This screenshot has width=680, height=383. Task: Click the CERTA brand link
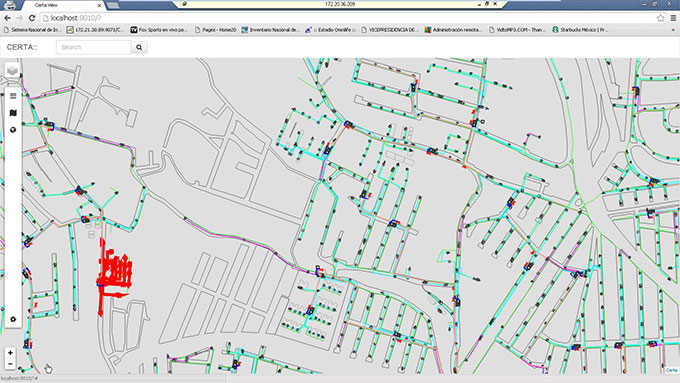(22, 47)
